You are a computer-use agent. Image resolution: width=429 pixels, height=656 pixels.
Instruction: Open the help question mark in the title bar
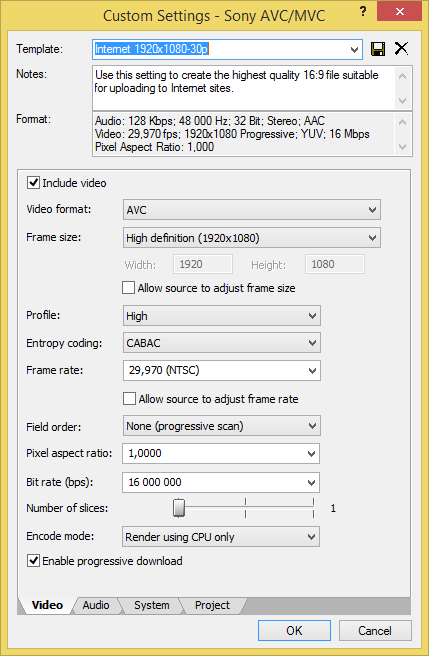click(363, 12)
